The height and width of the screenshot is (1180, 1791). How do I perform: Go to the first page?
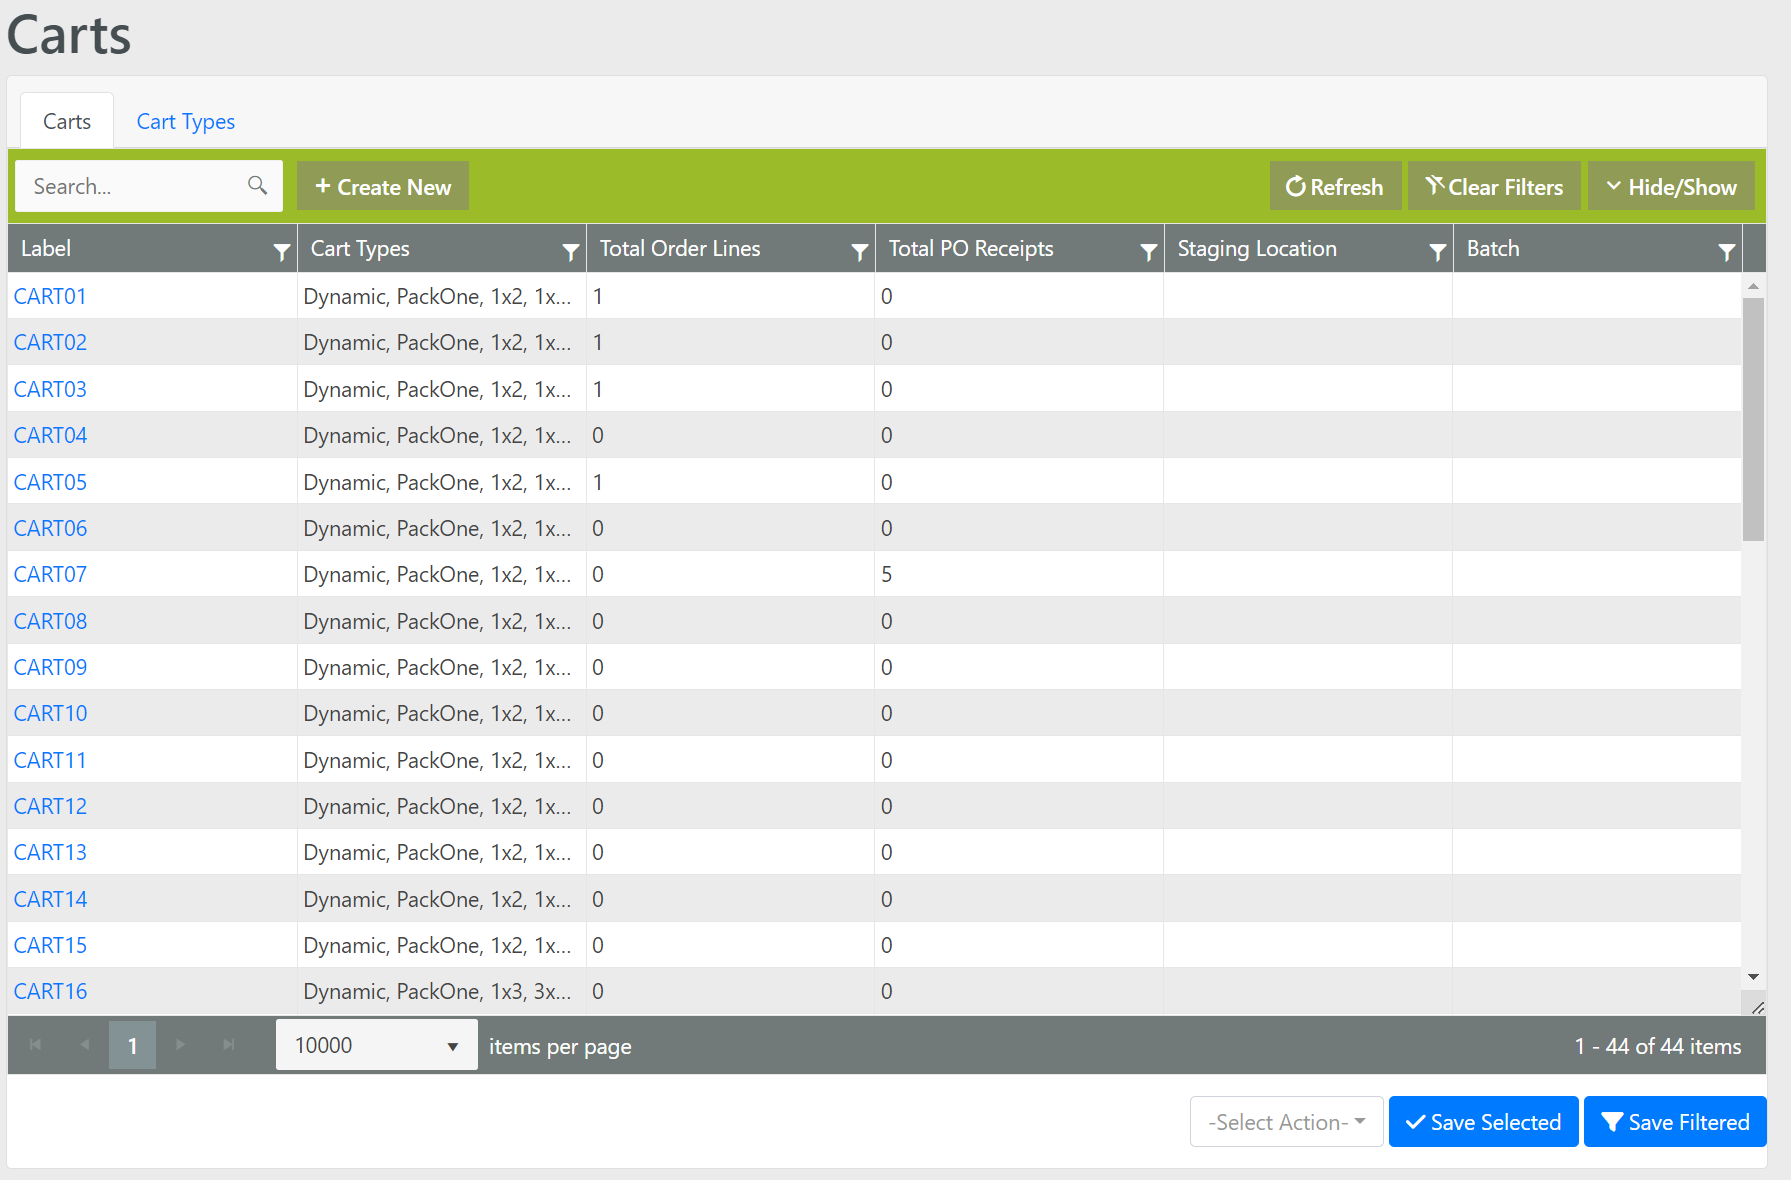[36, 1045]
